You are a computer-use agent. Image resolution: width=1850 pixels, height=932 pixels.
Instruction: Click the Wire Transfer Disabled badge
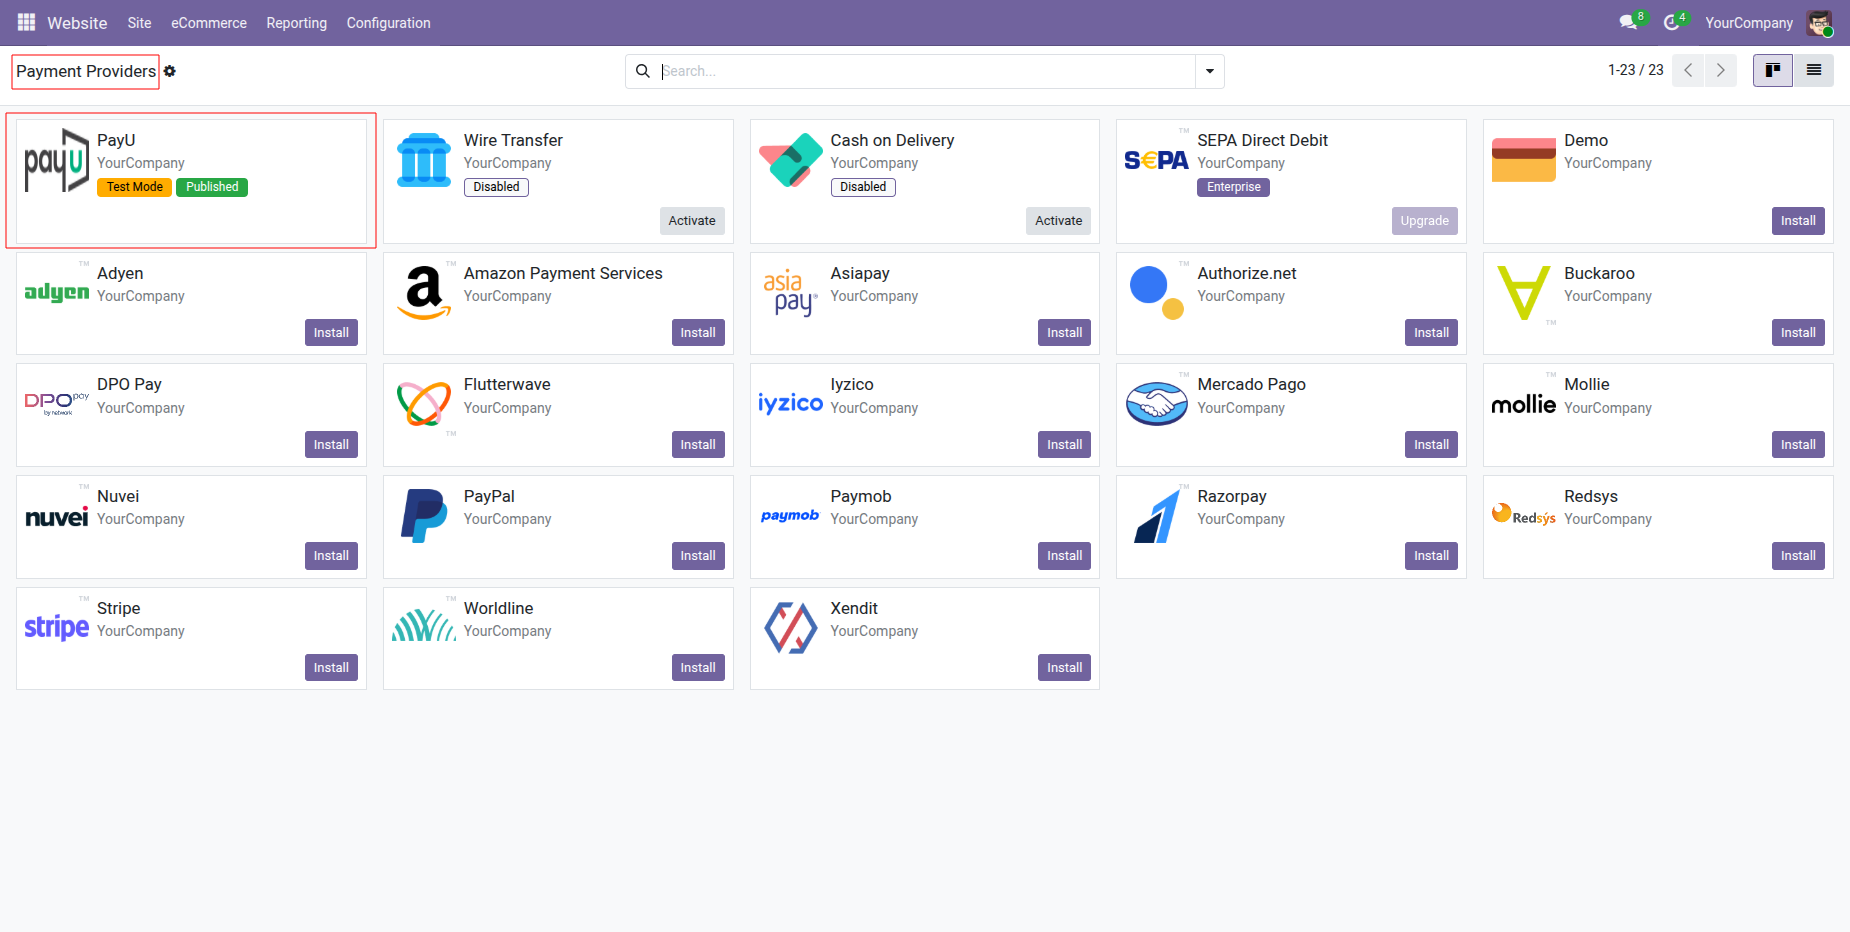496,187
